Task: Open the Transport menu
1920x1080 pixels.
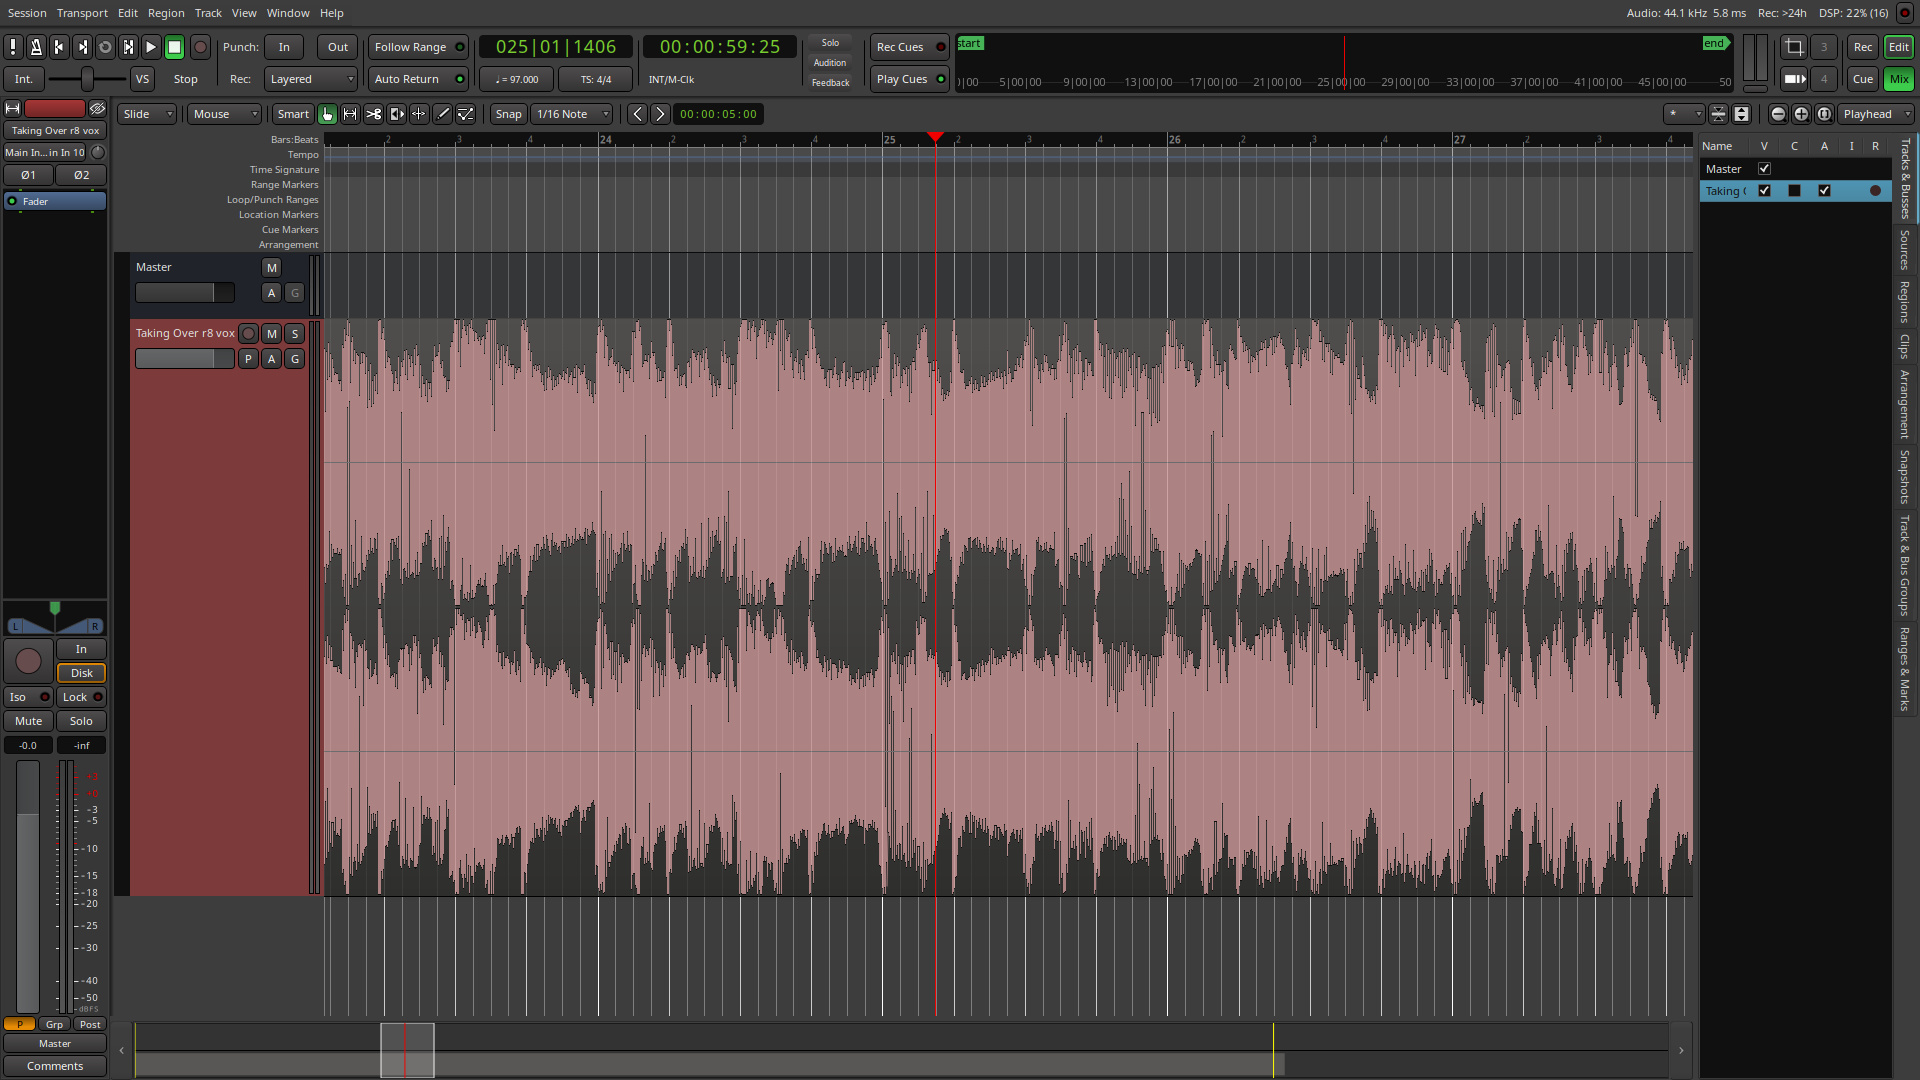Action: pyautogui.click(x=82, y=13)
